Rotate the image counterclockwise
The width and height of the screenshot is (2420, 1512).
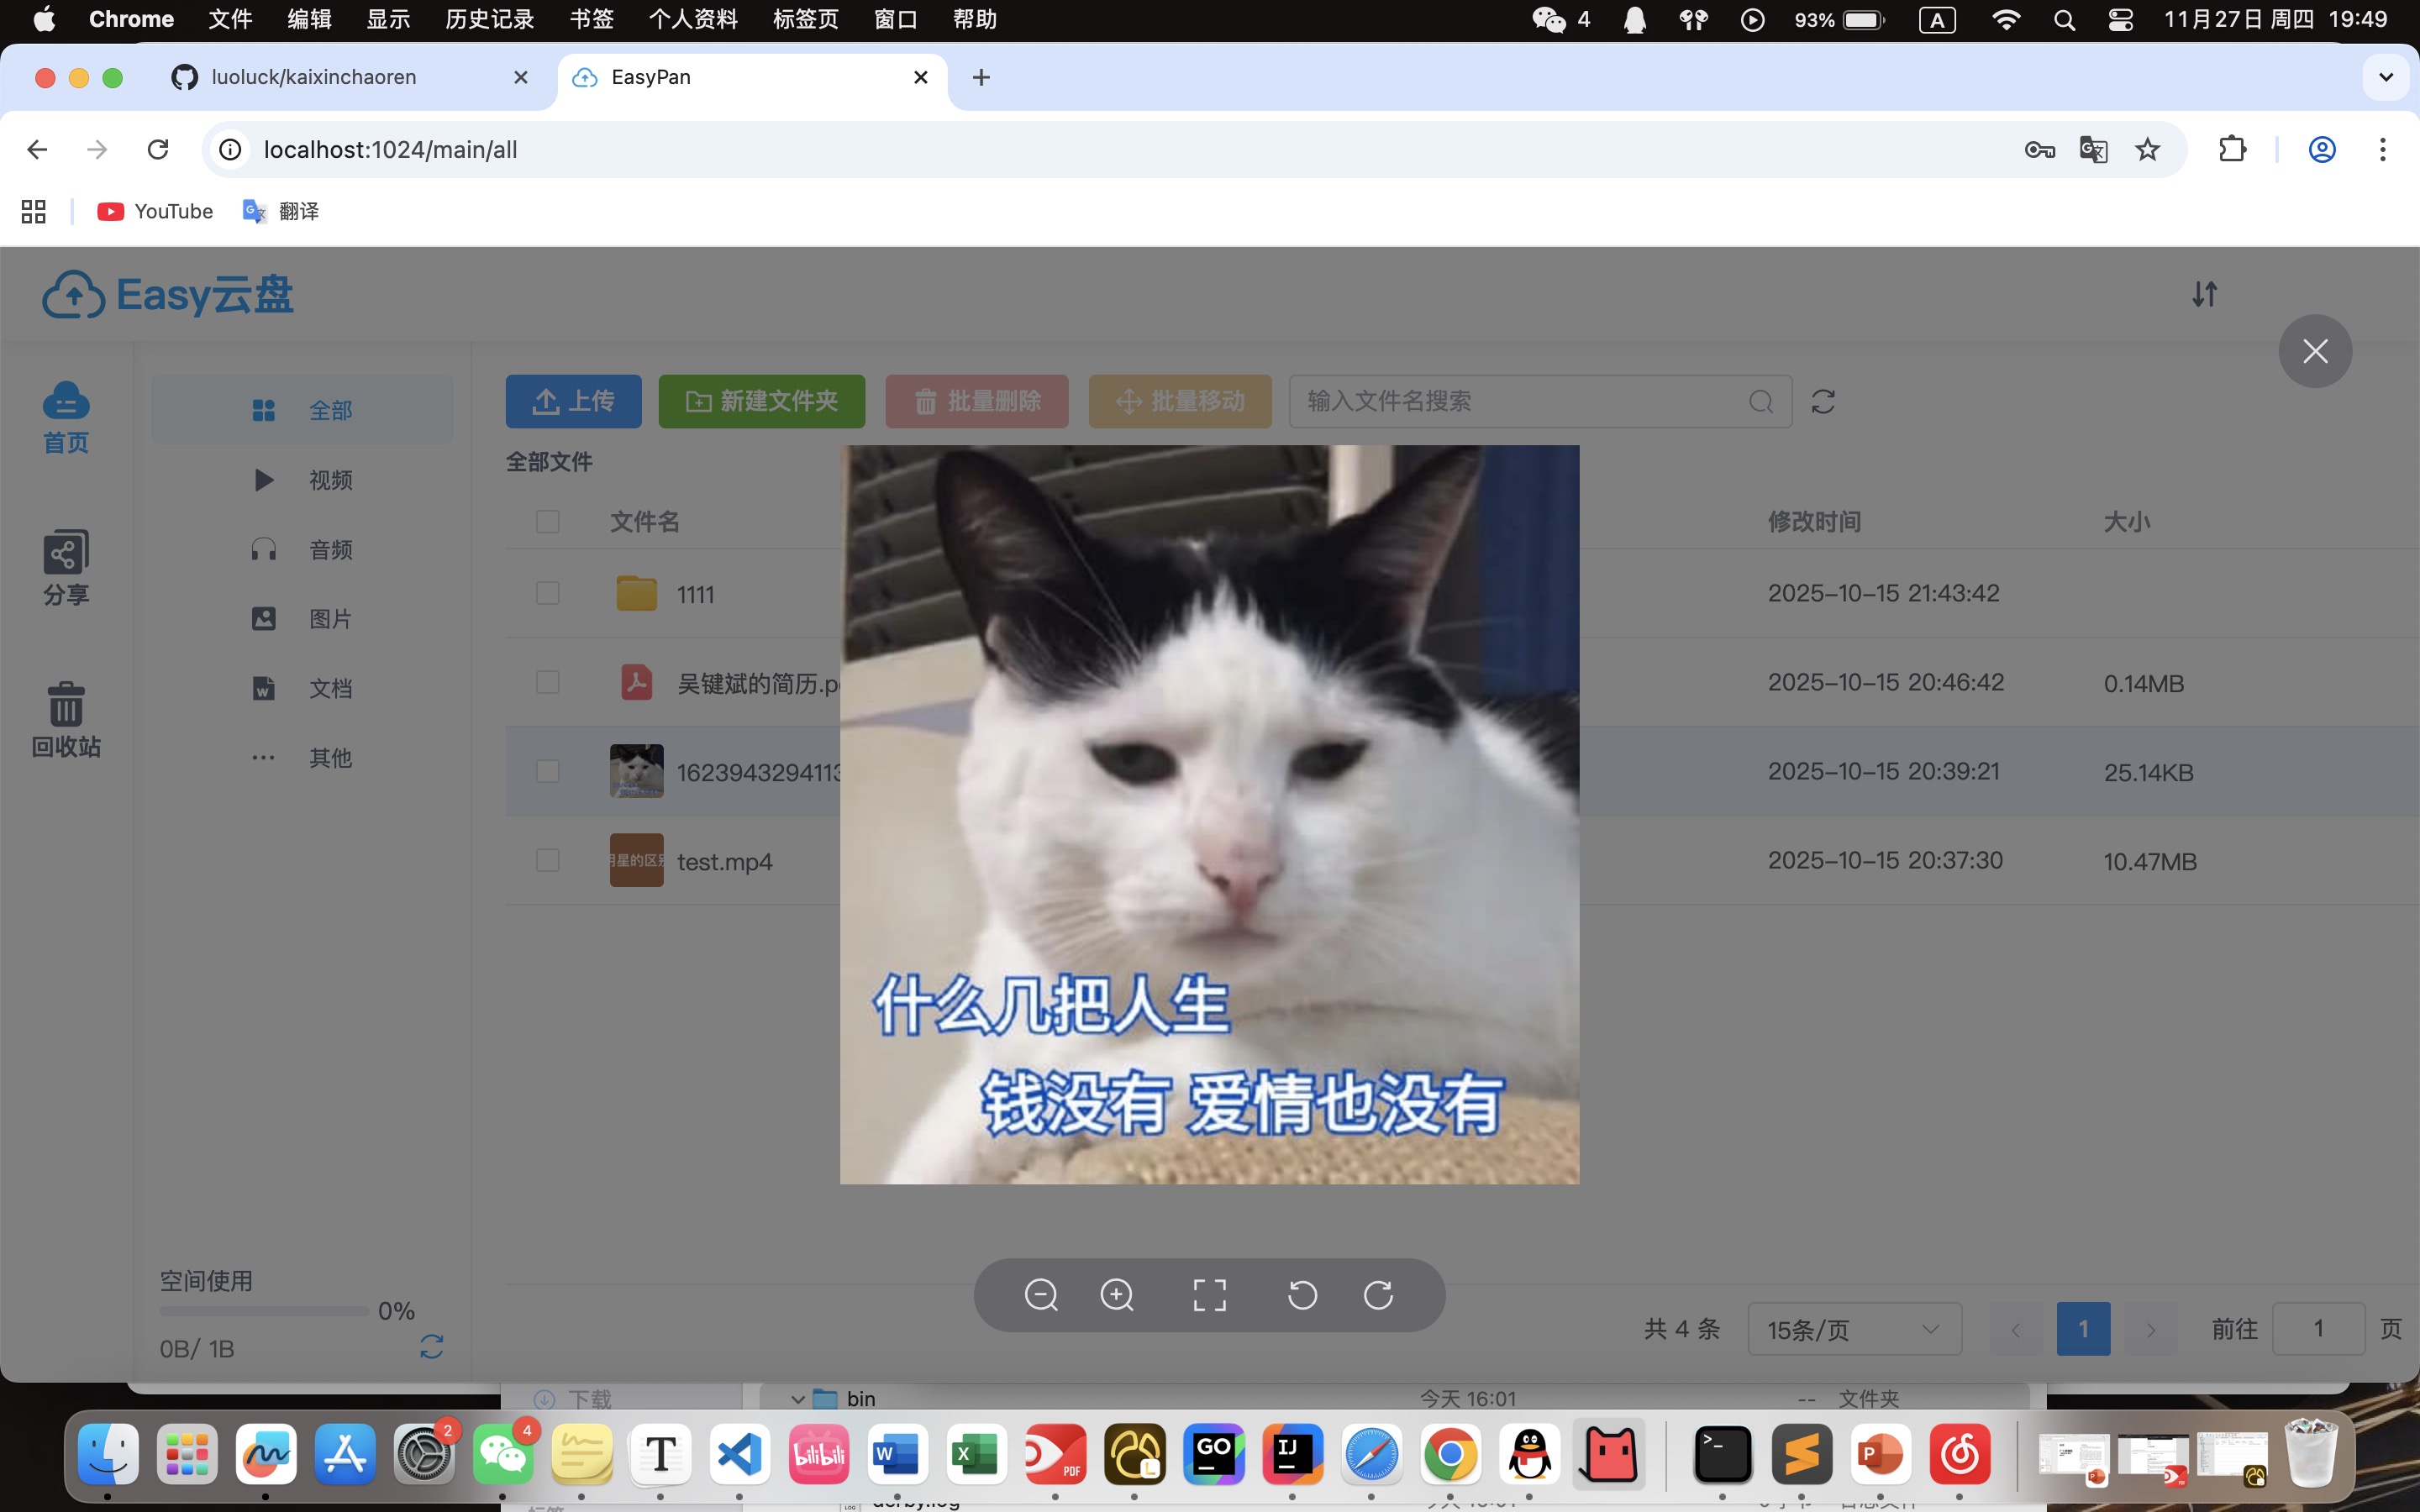[x=1302, y=1295]
